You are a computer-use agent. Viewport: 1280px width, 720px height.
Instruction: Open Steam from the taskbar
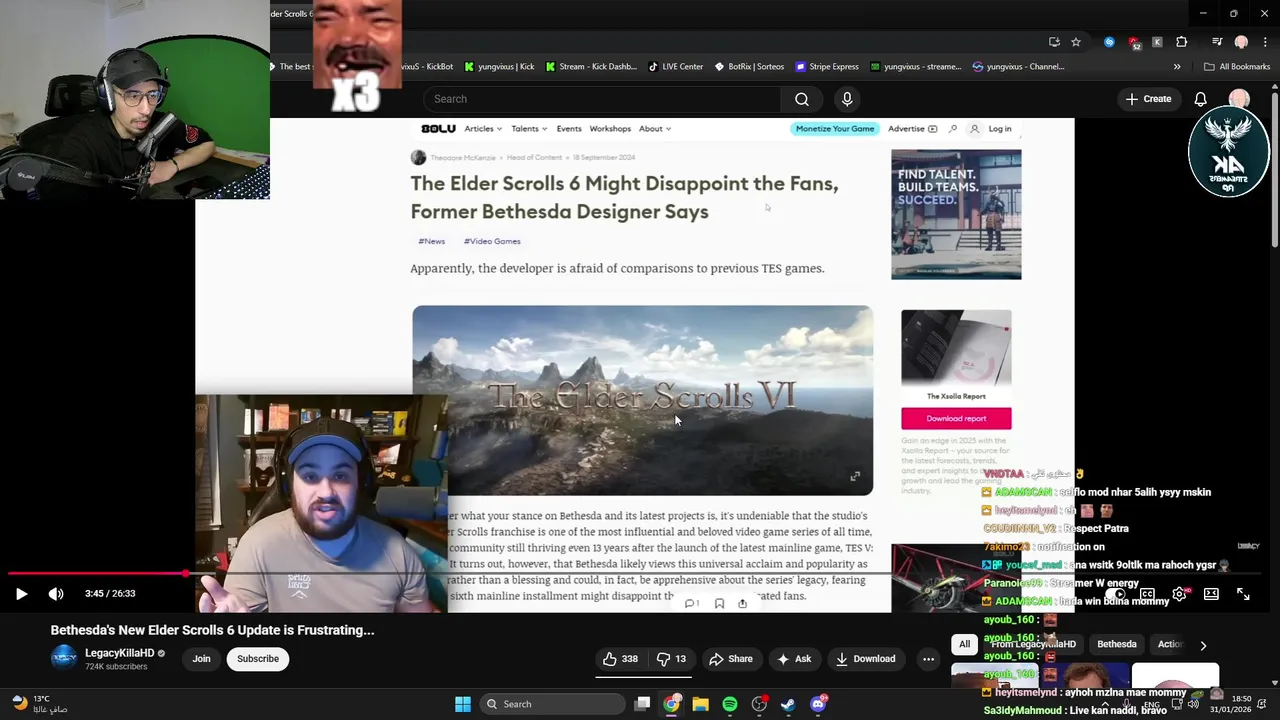(x=788, y=704)
